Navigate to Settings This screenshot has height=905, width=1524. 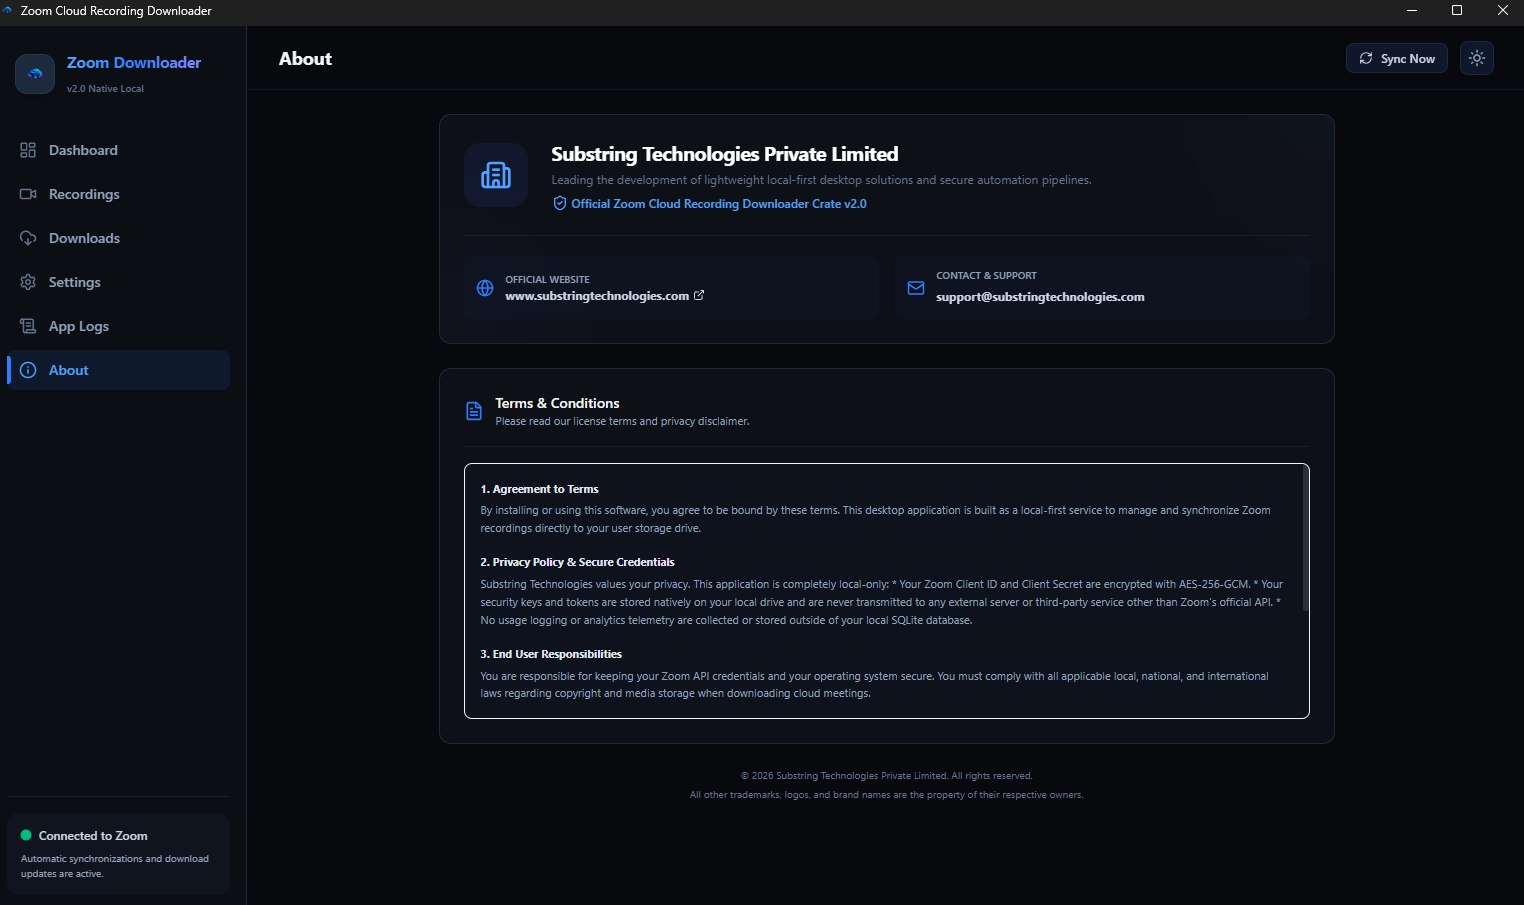point(119,282)
